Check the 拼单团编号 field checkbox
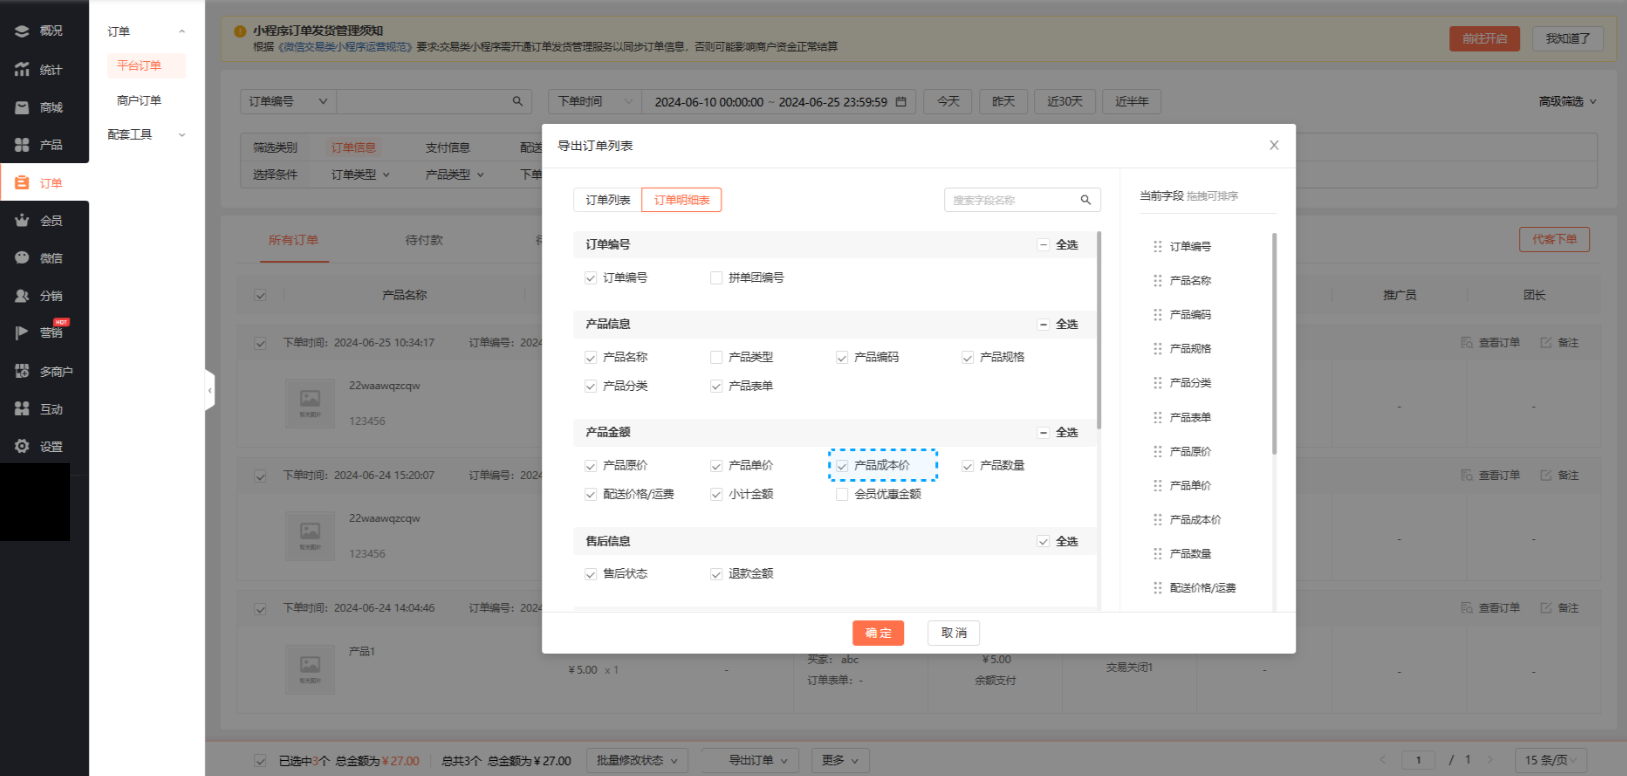 point(716,278)
